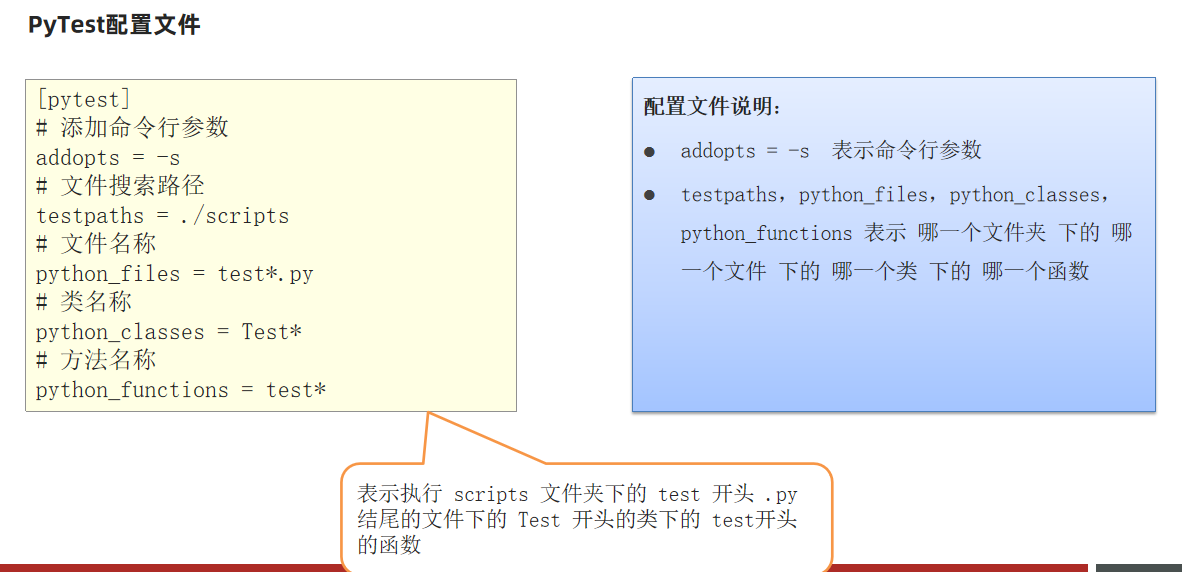Click callout line "表示执行 scripts 文件夹下的"
Viewport: 1182px width, 572px height.
click(577, 494)
